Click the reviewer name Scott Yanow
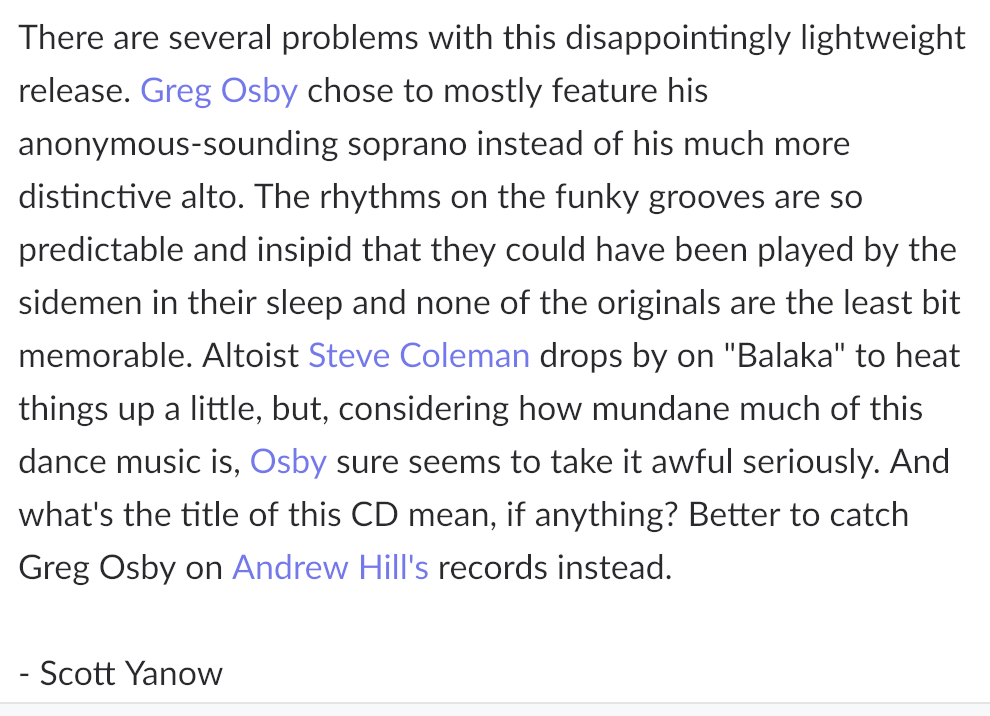990x716 pixels. point(131,674)
